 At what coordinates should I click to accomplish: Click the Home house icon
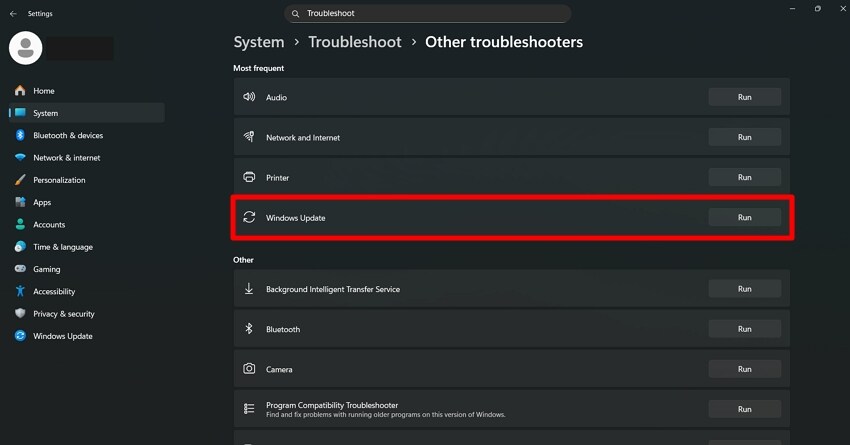pyautogui.click(x=20, y=91)
